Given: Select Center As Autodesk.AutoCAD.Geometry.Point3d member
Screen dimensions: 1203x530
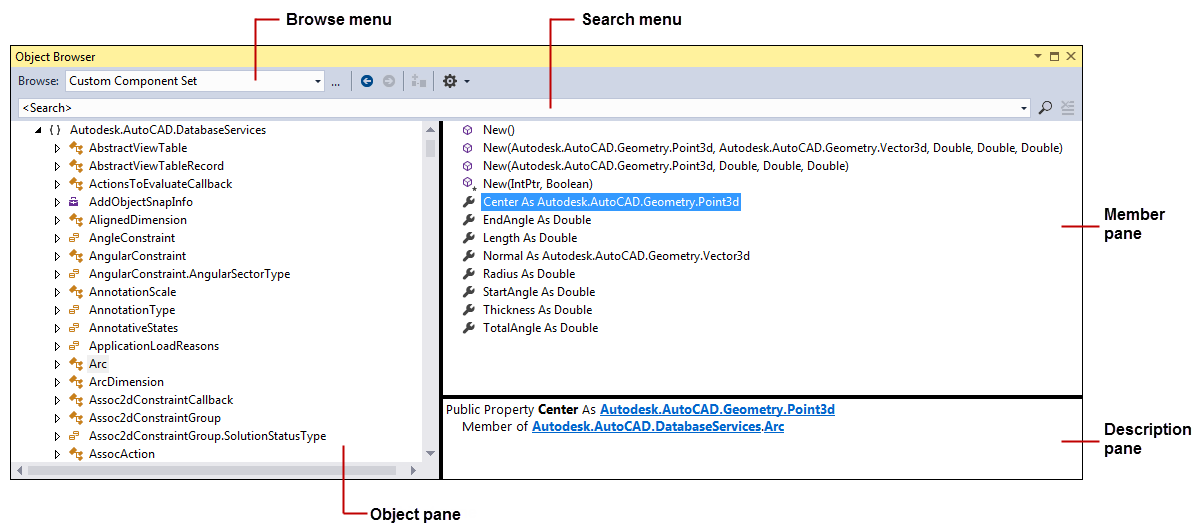Looking at the screenshot, I should [x=611, y=202].
